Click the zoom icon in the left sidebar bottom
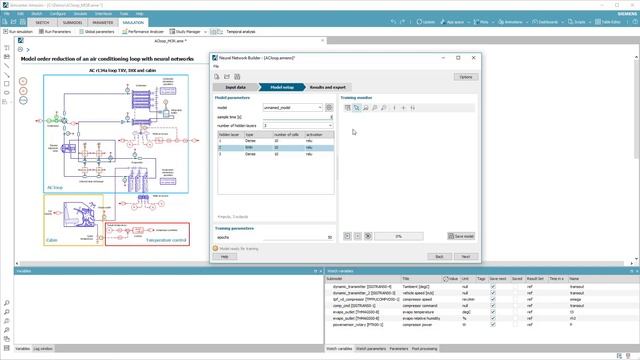 7,303
